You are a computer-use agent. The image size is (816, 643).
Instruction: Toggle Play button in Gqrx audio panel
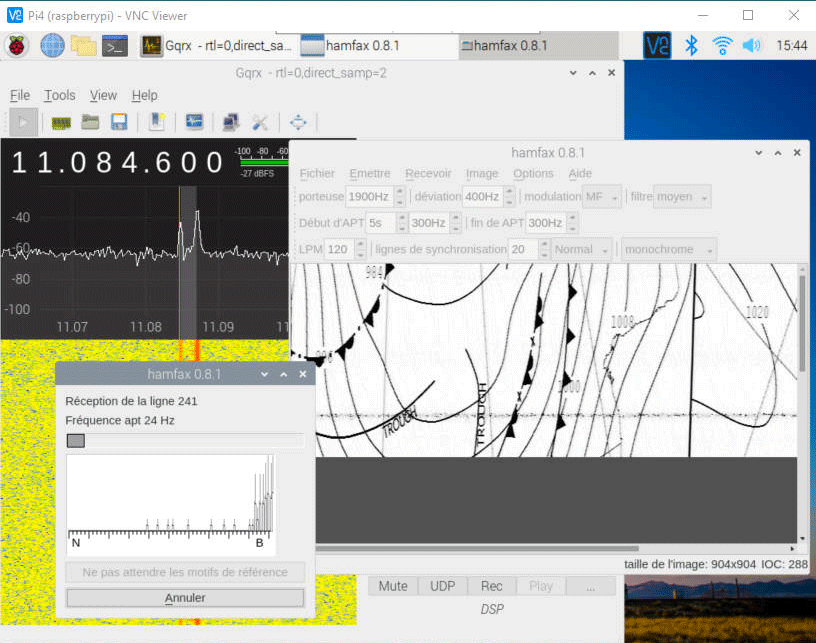[x=541, y=586]
